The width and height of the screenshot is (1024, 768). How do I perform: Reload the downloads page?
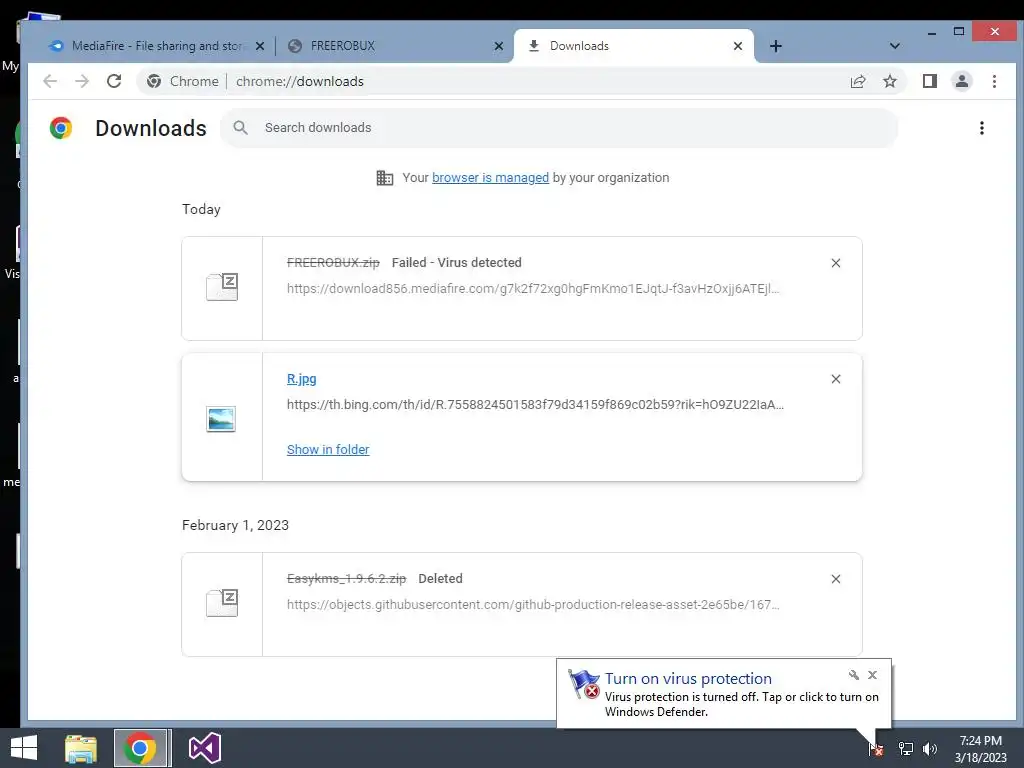pos(114,81)
